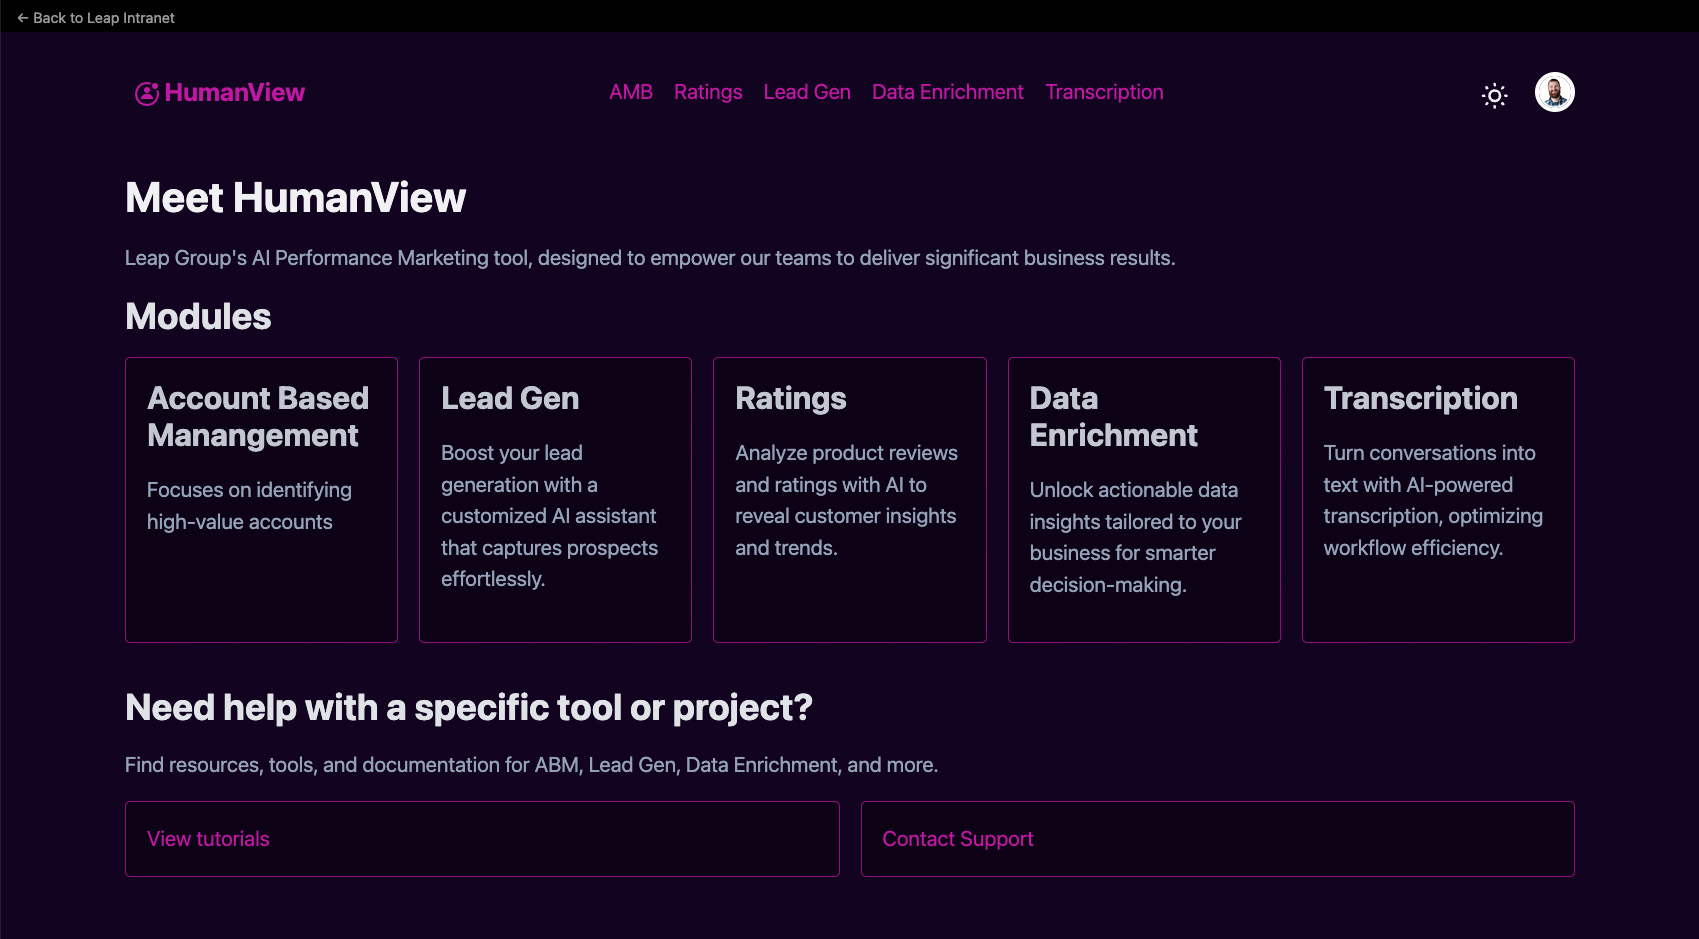Click the Meet HumanView heading
Screen dimensions: 1699x939
pyautogui.click(x=295, y=198)
